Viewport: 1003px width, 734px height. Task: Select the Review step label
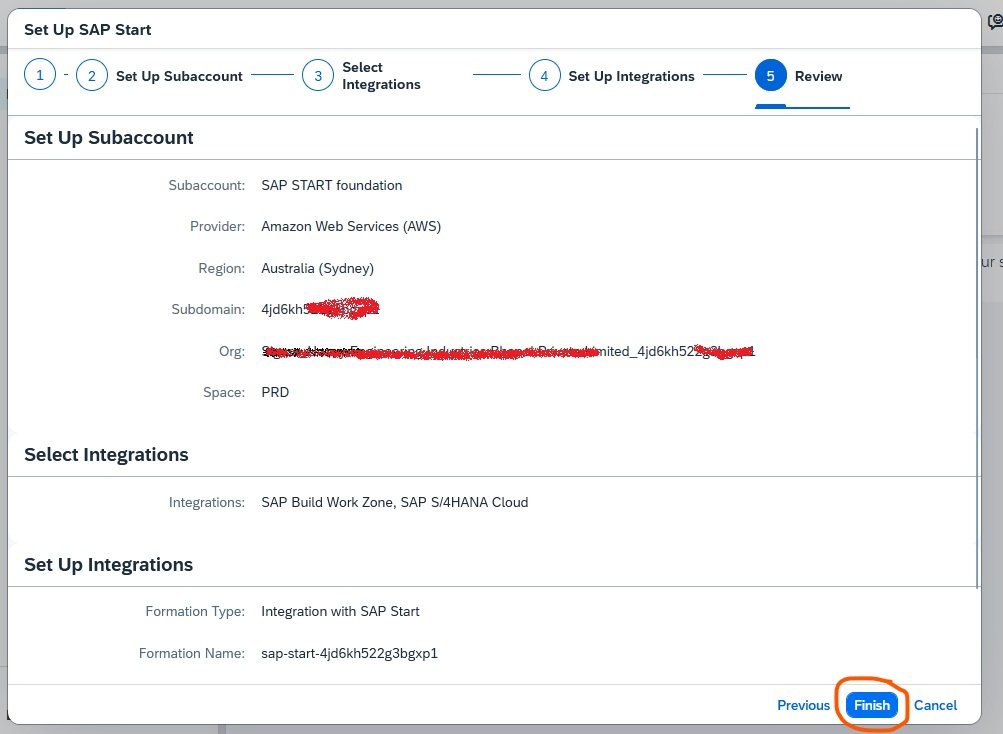pos(818,76)
